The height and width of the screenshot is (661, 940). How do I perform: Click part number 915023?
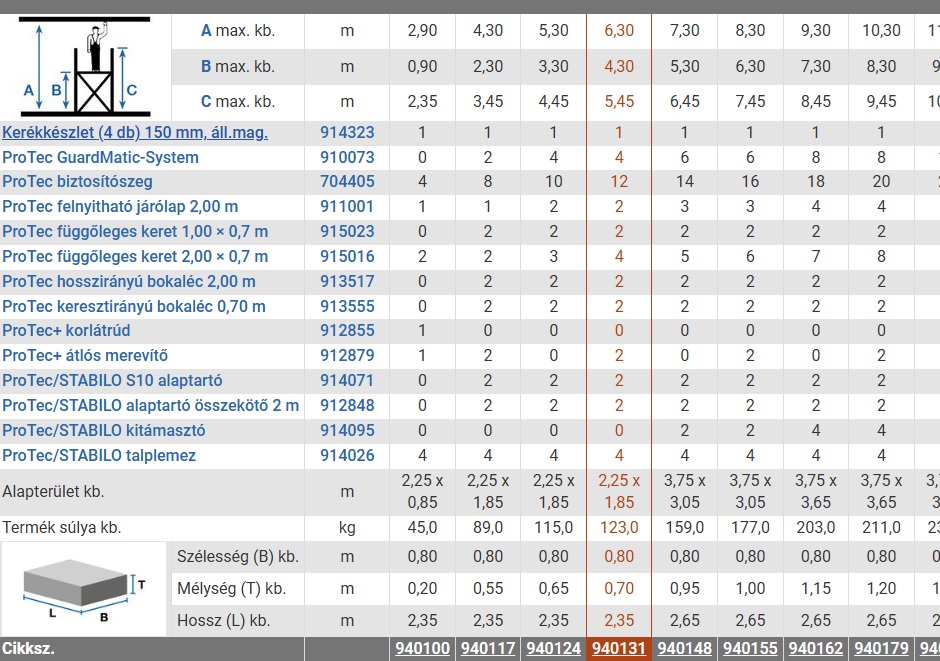347,231
